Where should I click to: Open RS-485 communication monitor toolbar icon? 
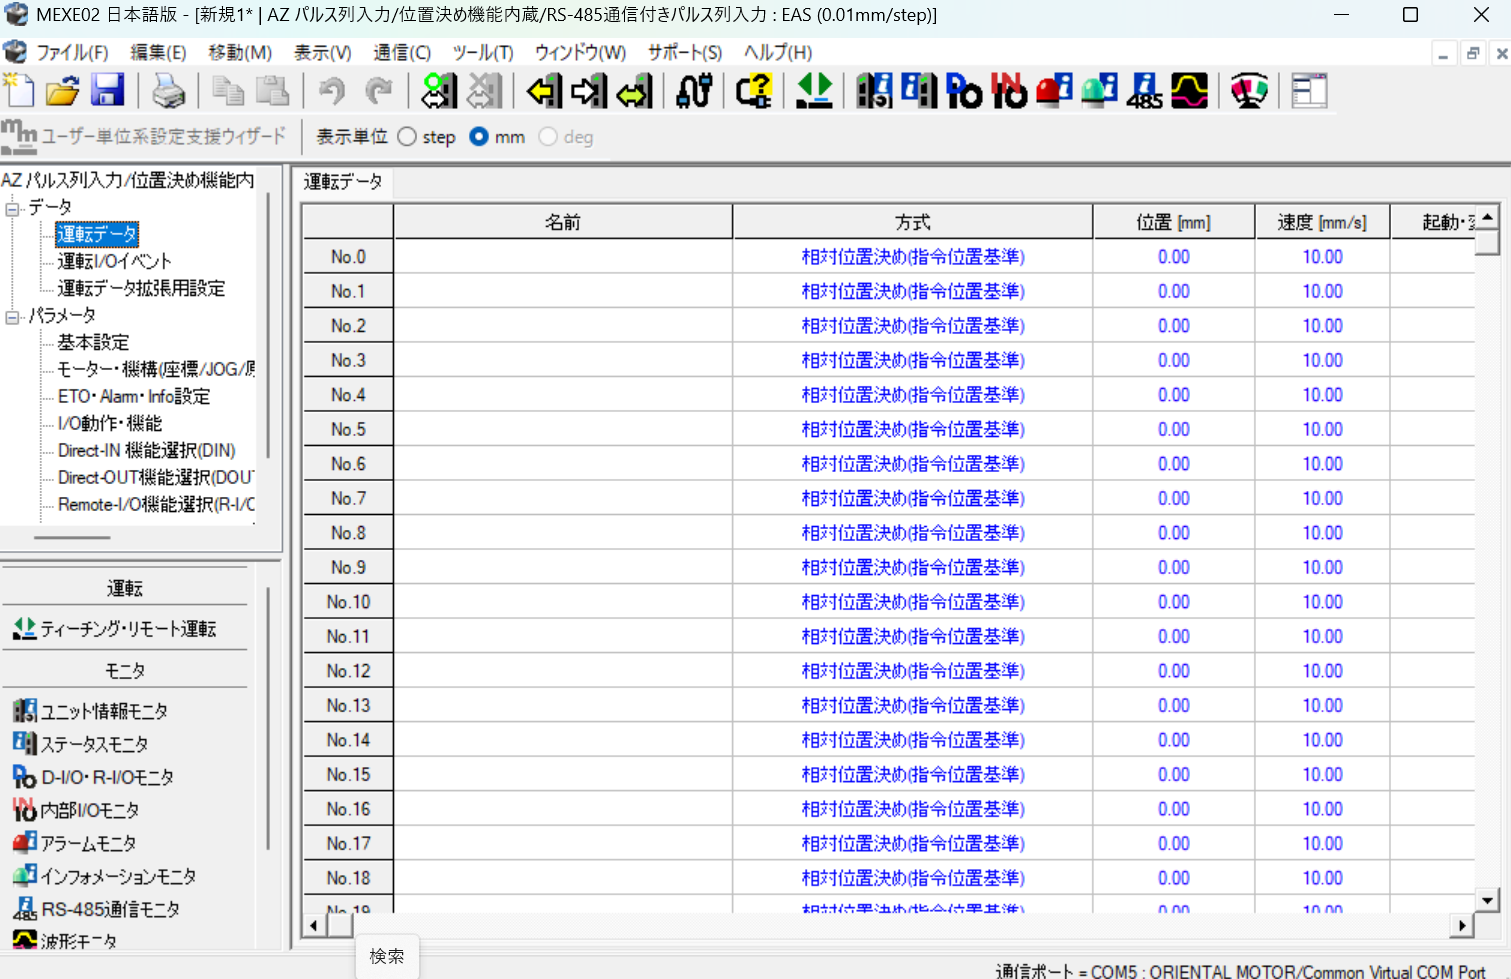[1144, 91]
